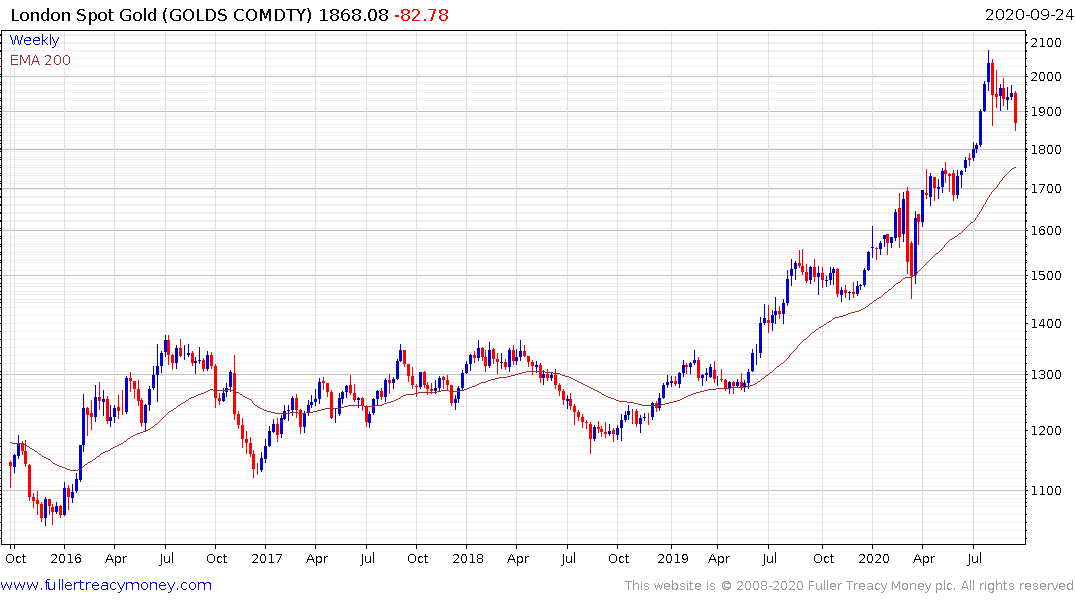The height and width of the screenshot is (600, 1075).
Task: Click the 1400 price axis label
Action: tap(1046, 324)
